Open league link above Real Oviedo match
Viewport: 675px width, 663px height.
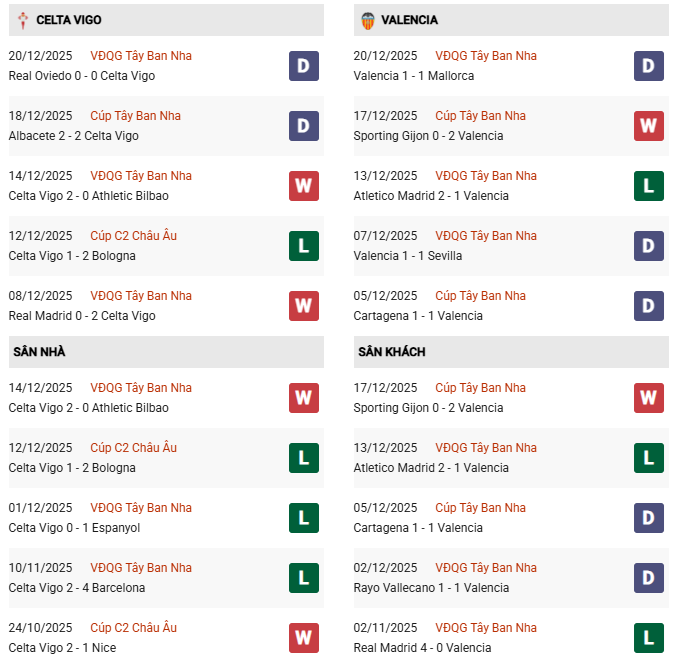(141, 56)
